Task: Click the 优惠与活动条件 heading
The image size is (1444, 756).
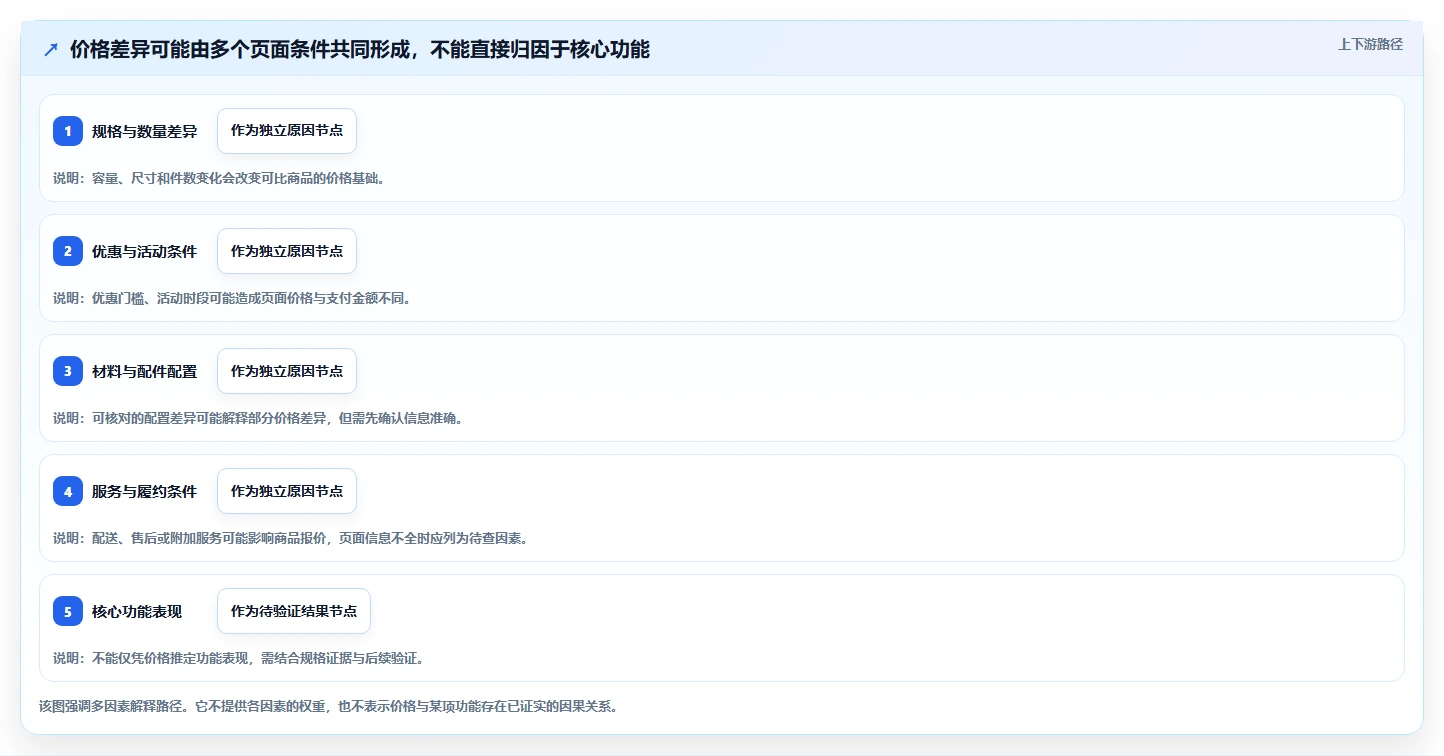Action: click(x=144, y=251)
